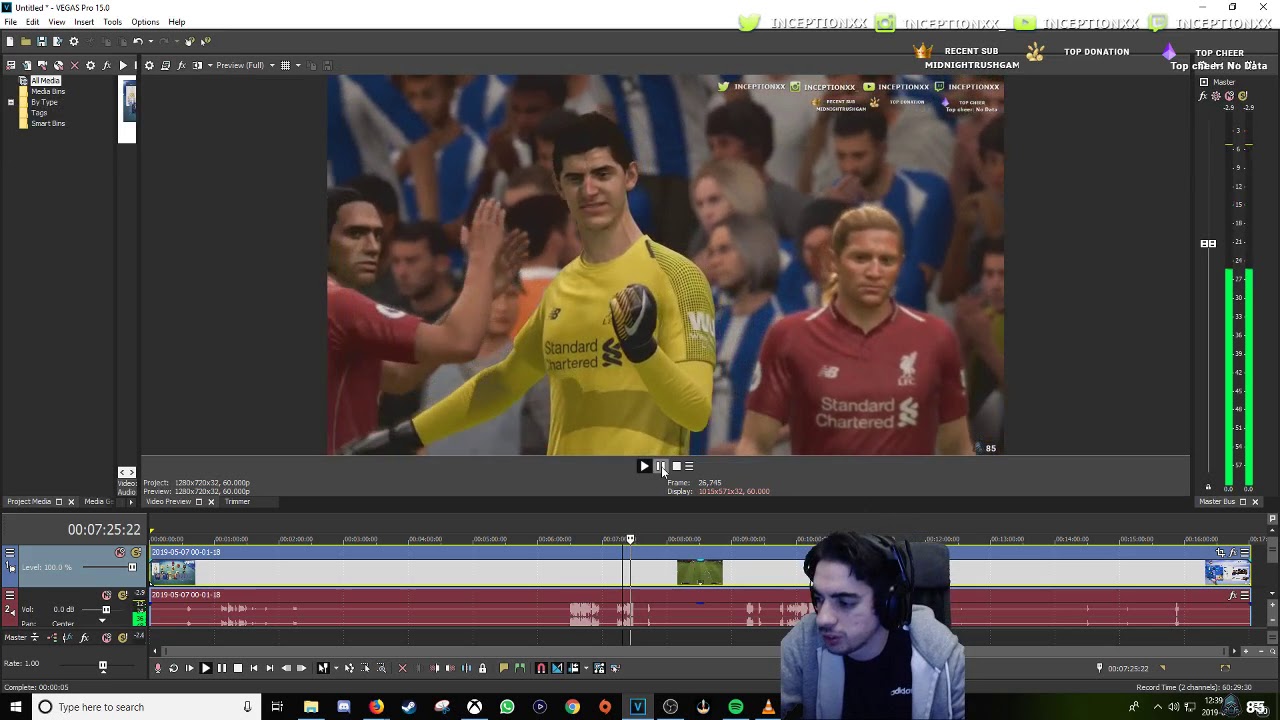Select the Normal edit tool

[322, 668]
